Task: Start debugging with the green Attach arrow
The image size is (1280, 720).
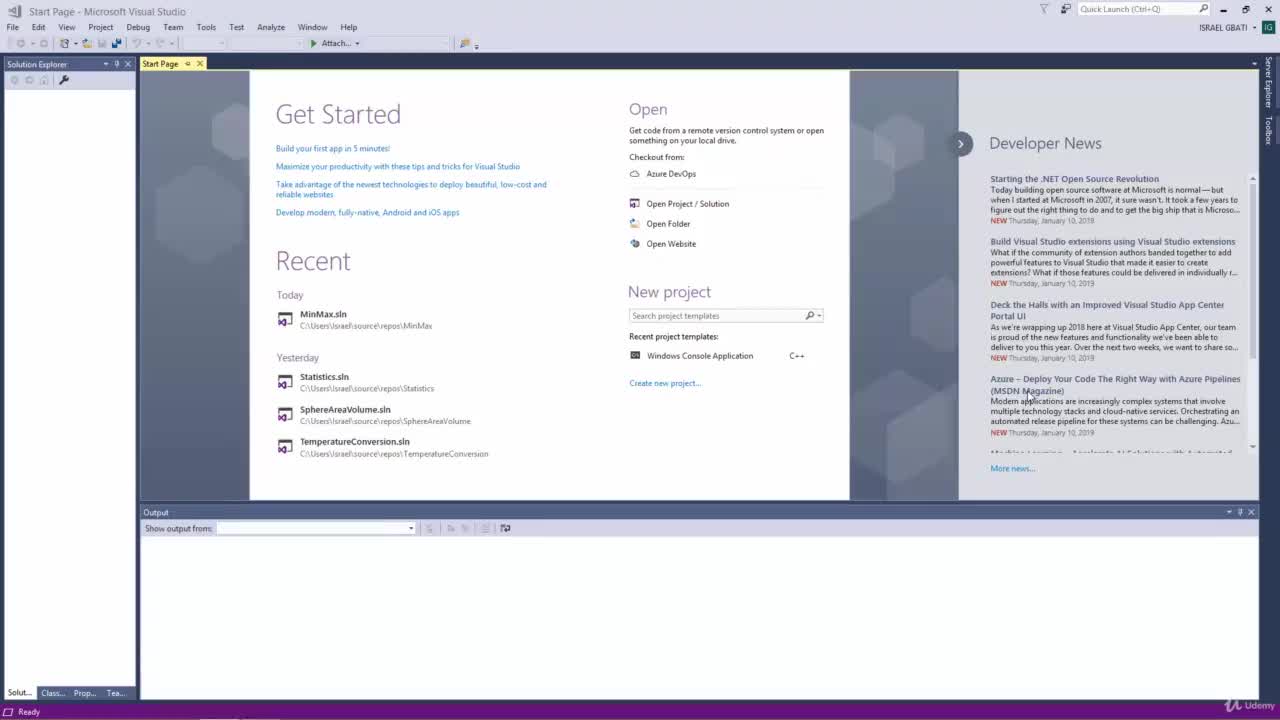Action: [314, 43]
